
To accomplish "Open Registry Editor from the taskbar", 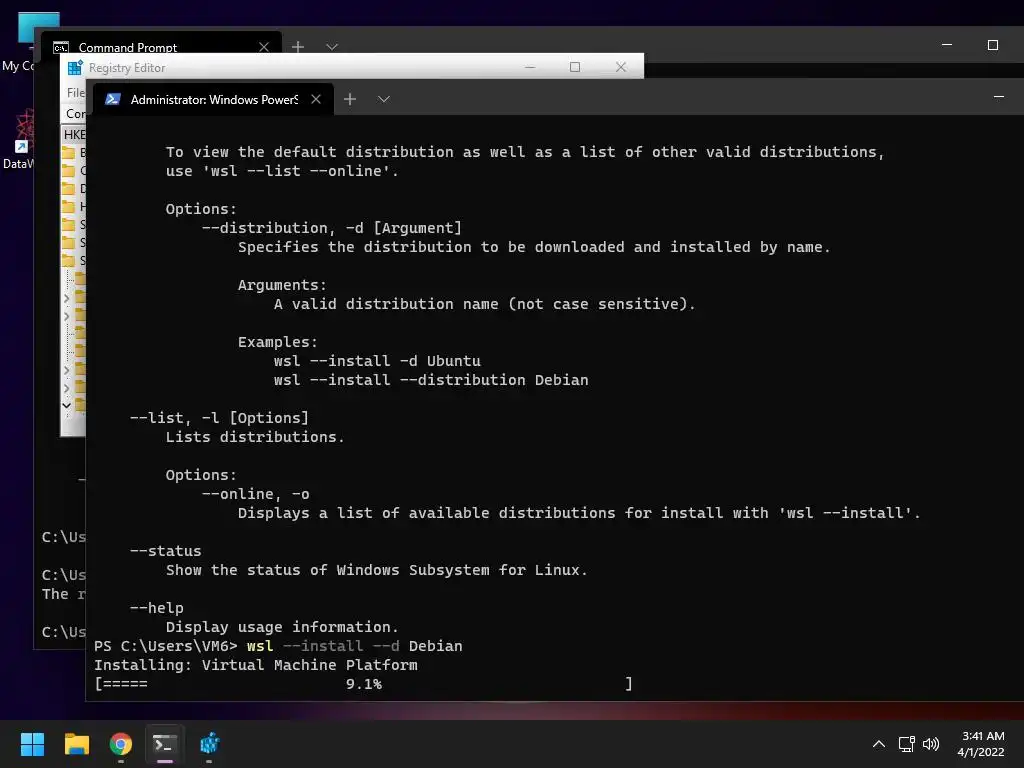I will (x=210, y=744).
